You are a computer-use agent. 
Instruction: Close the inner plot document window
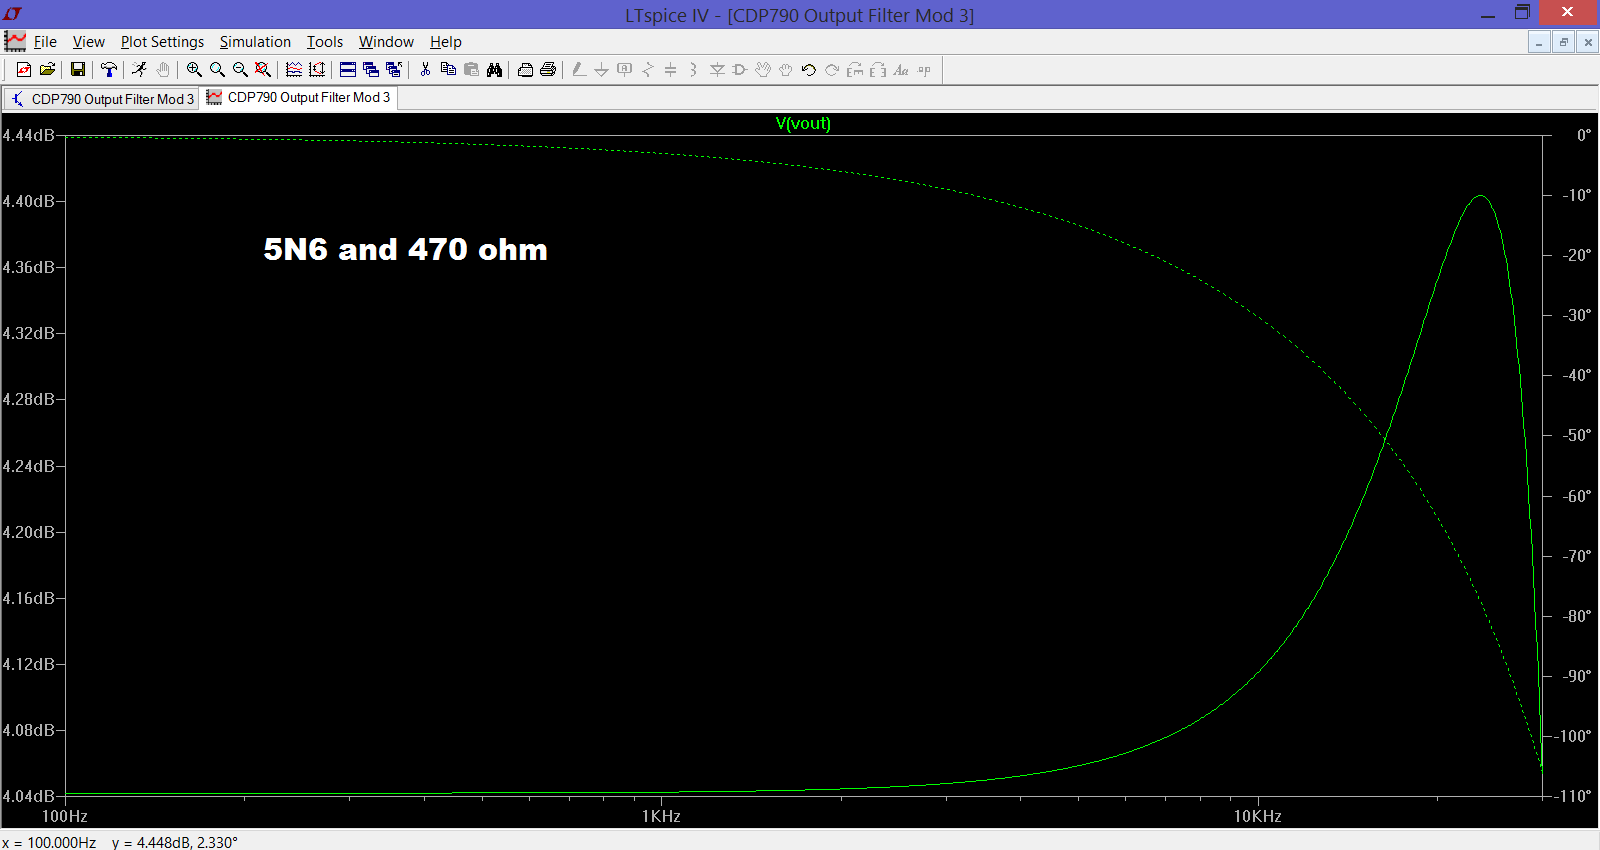click(x=1587, y=42)
